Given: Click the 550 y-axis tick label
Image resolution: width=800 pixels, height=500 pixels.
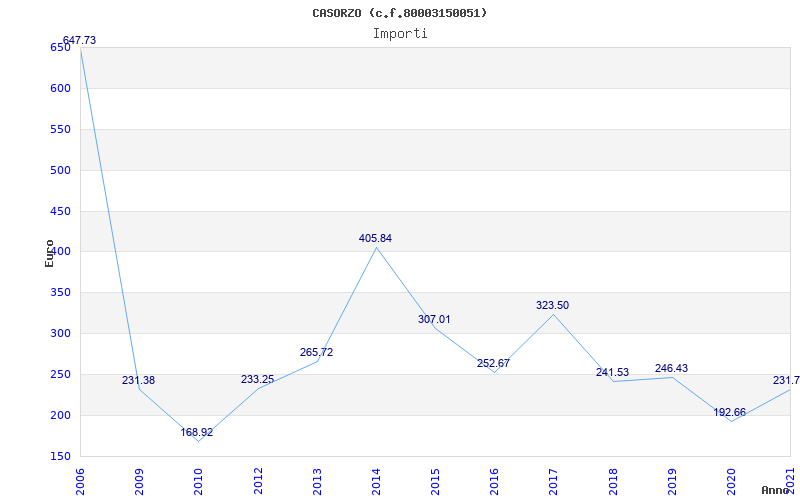Looking at the screenshot, I should point(60,130).
